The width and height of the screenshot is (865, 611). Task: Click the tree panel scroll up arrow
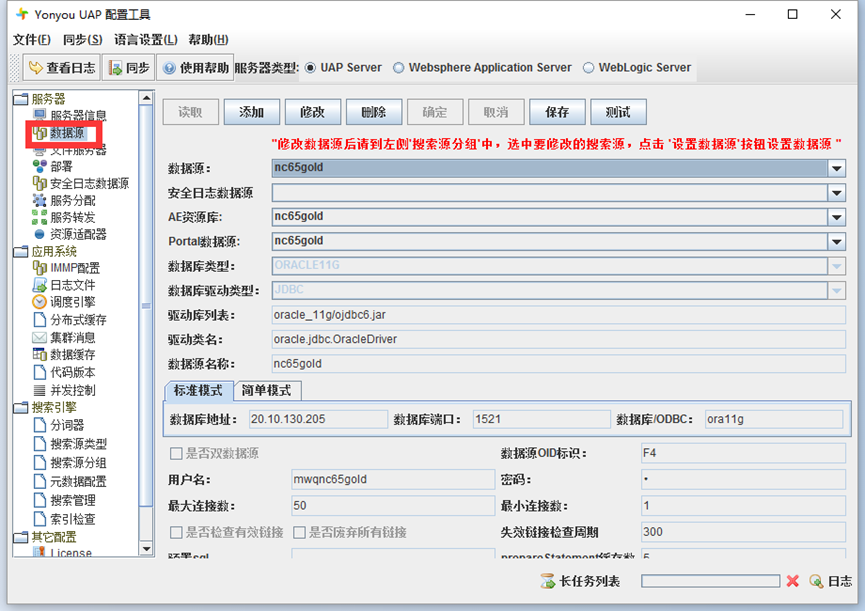coord(146,98)
